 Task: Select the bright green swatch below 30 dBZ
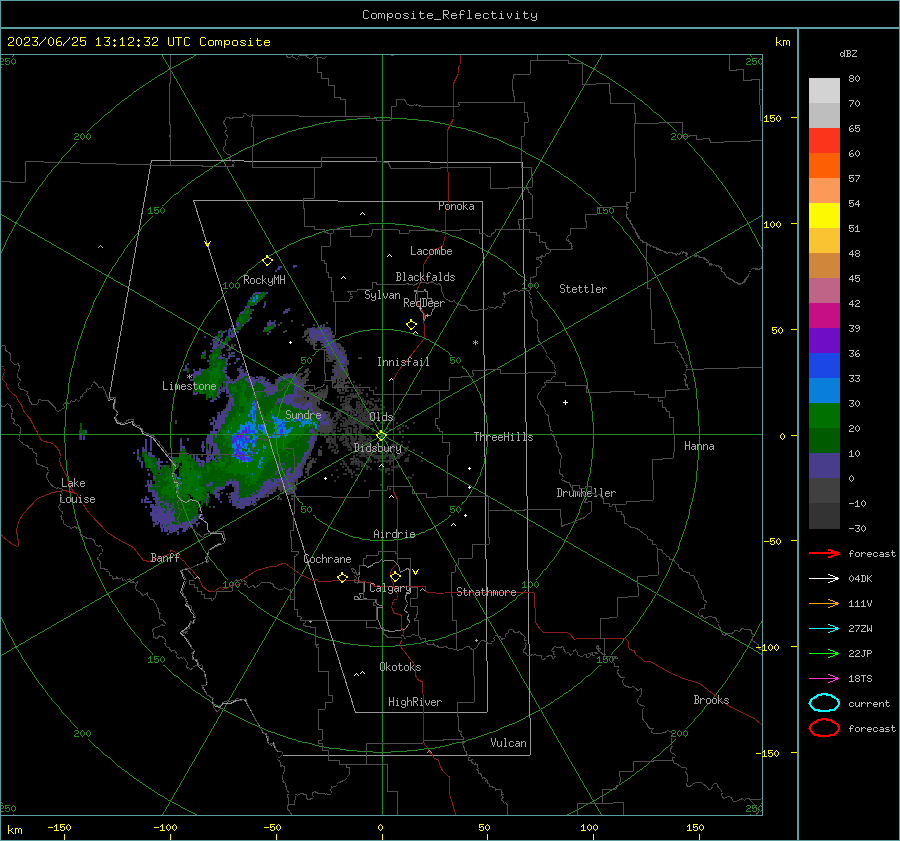[824, 415]
